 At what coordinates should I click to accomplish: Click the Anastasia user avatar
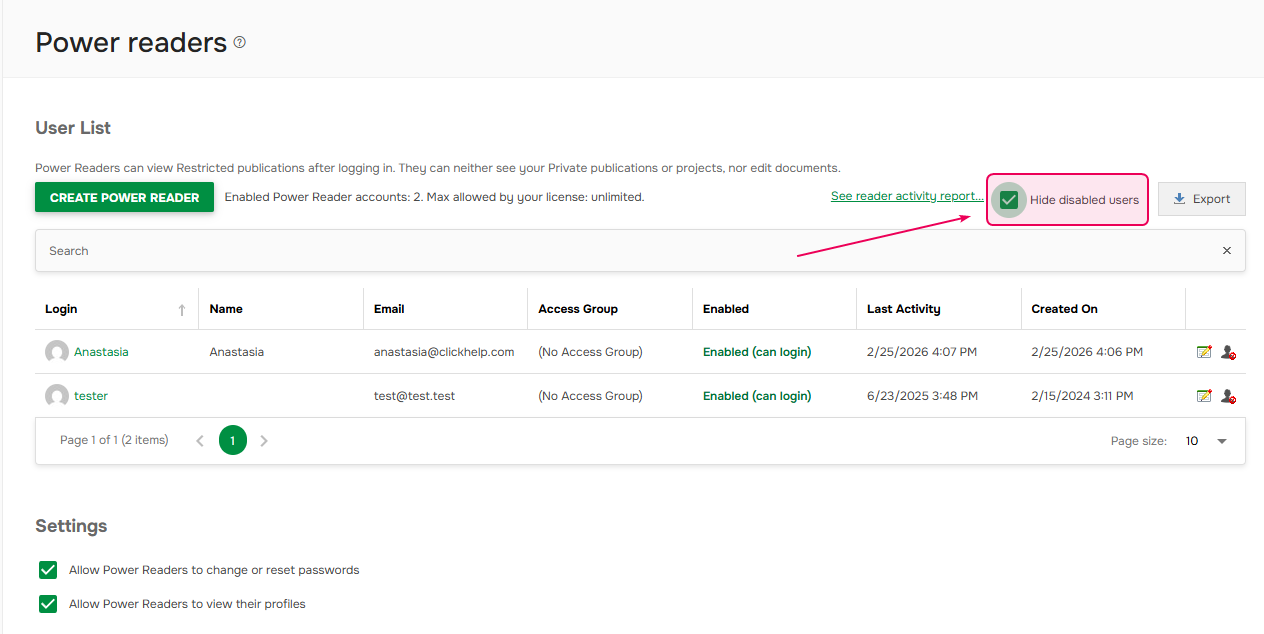point(57,352)
